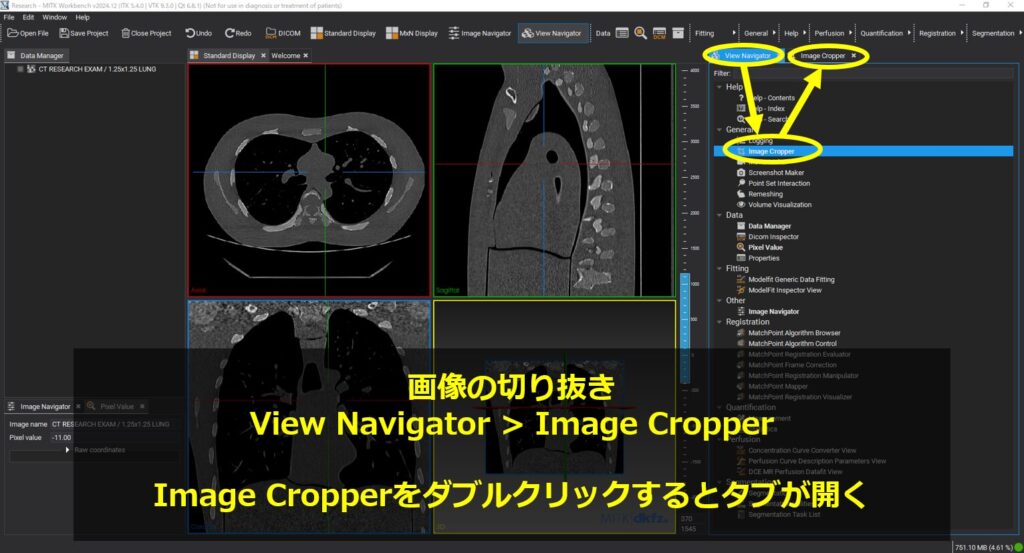Collapse the Data group in View Navigator
1024x553 pixels.
click(x=720, y=215)
